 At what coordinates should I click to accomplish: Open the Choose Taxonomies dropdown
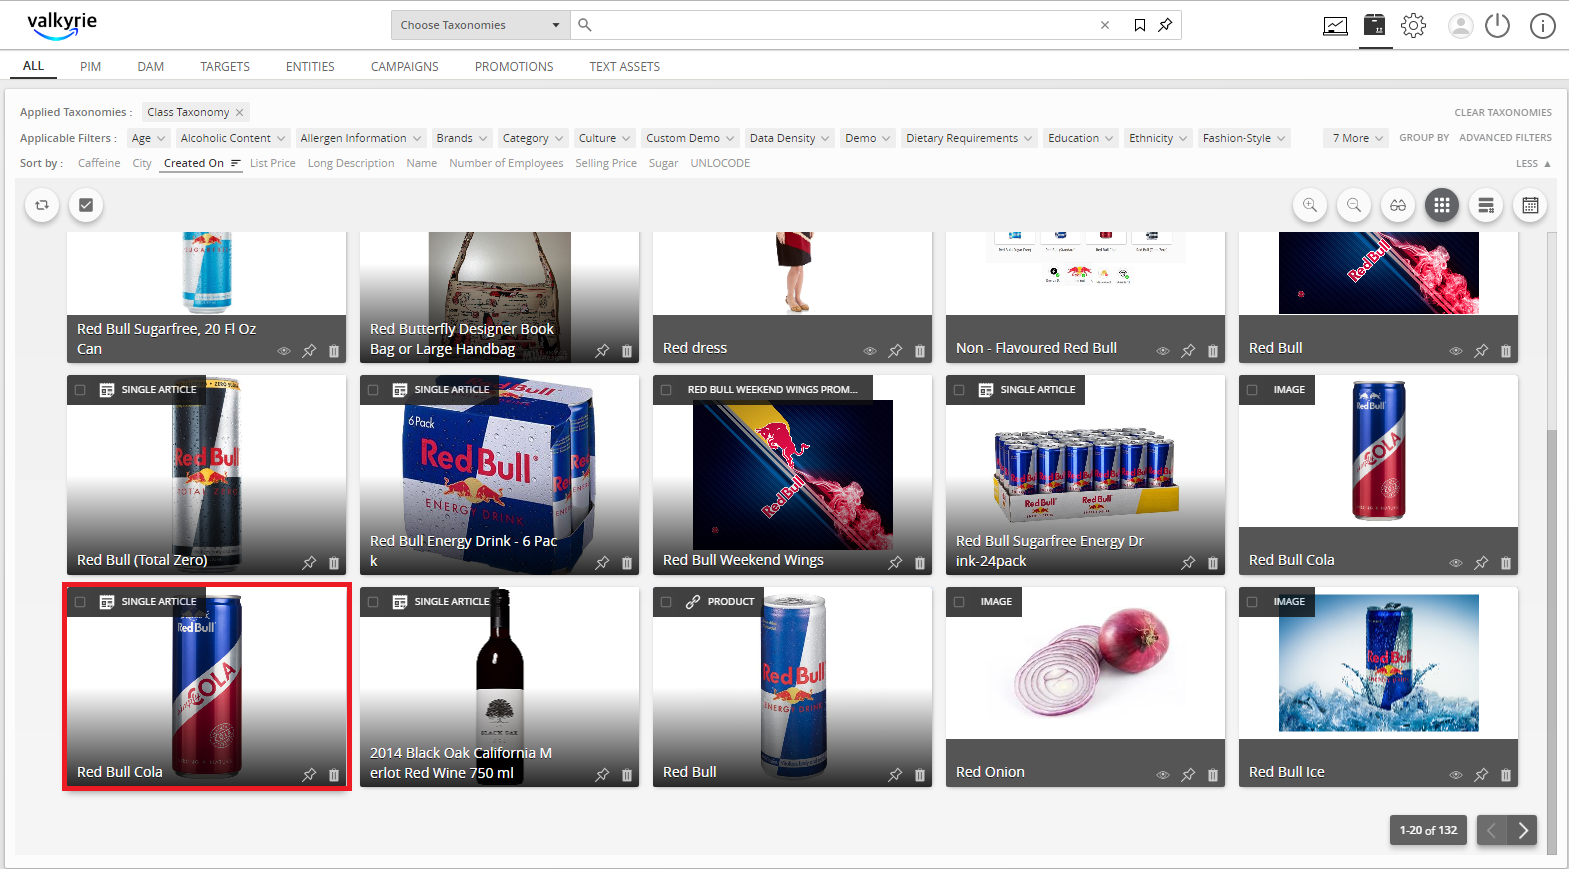point(481,25)
